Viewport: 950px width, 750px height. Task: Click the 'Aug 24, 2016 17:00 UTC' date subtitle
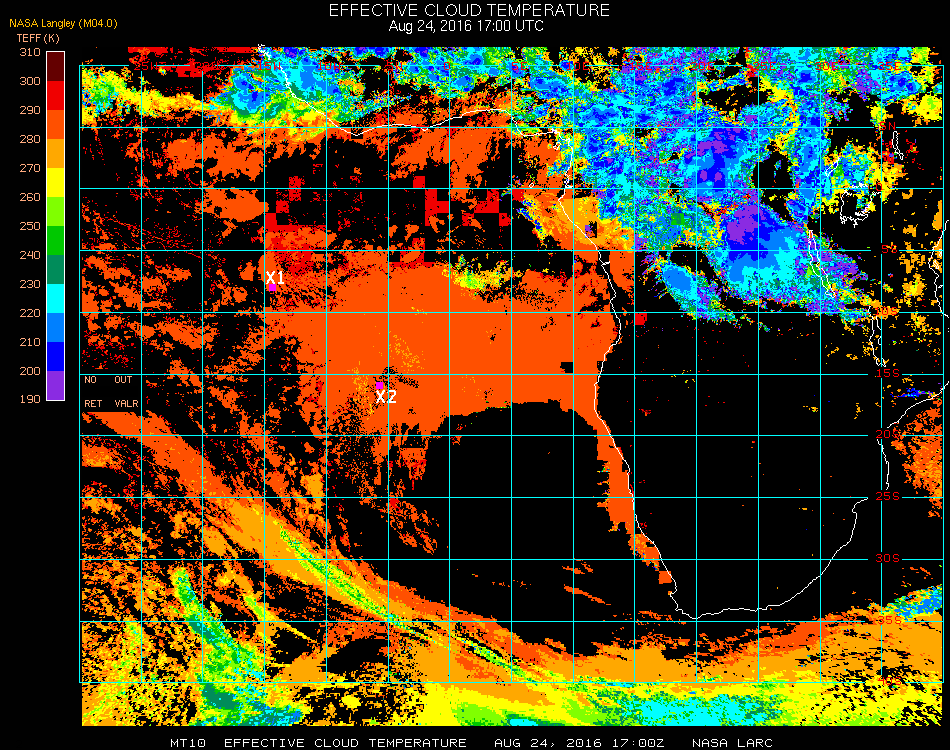coord(466,26)
